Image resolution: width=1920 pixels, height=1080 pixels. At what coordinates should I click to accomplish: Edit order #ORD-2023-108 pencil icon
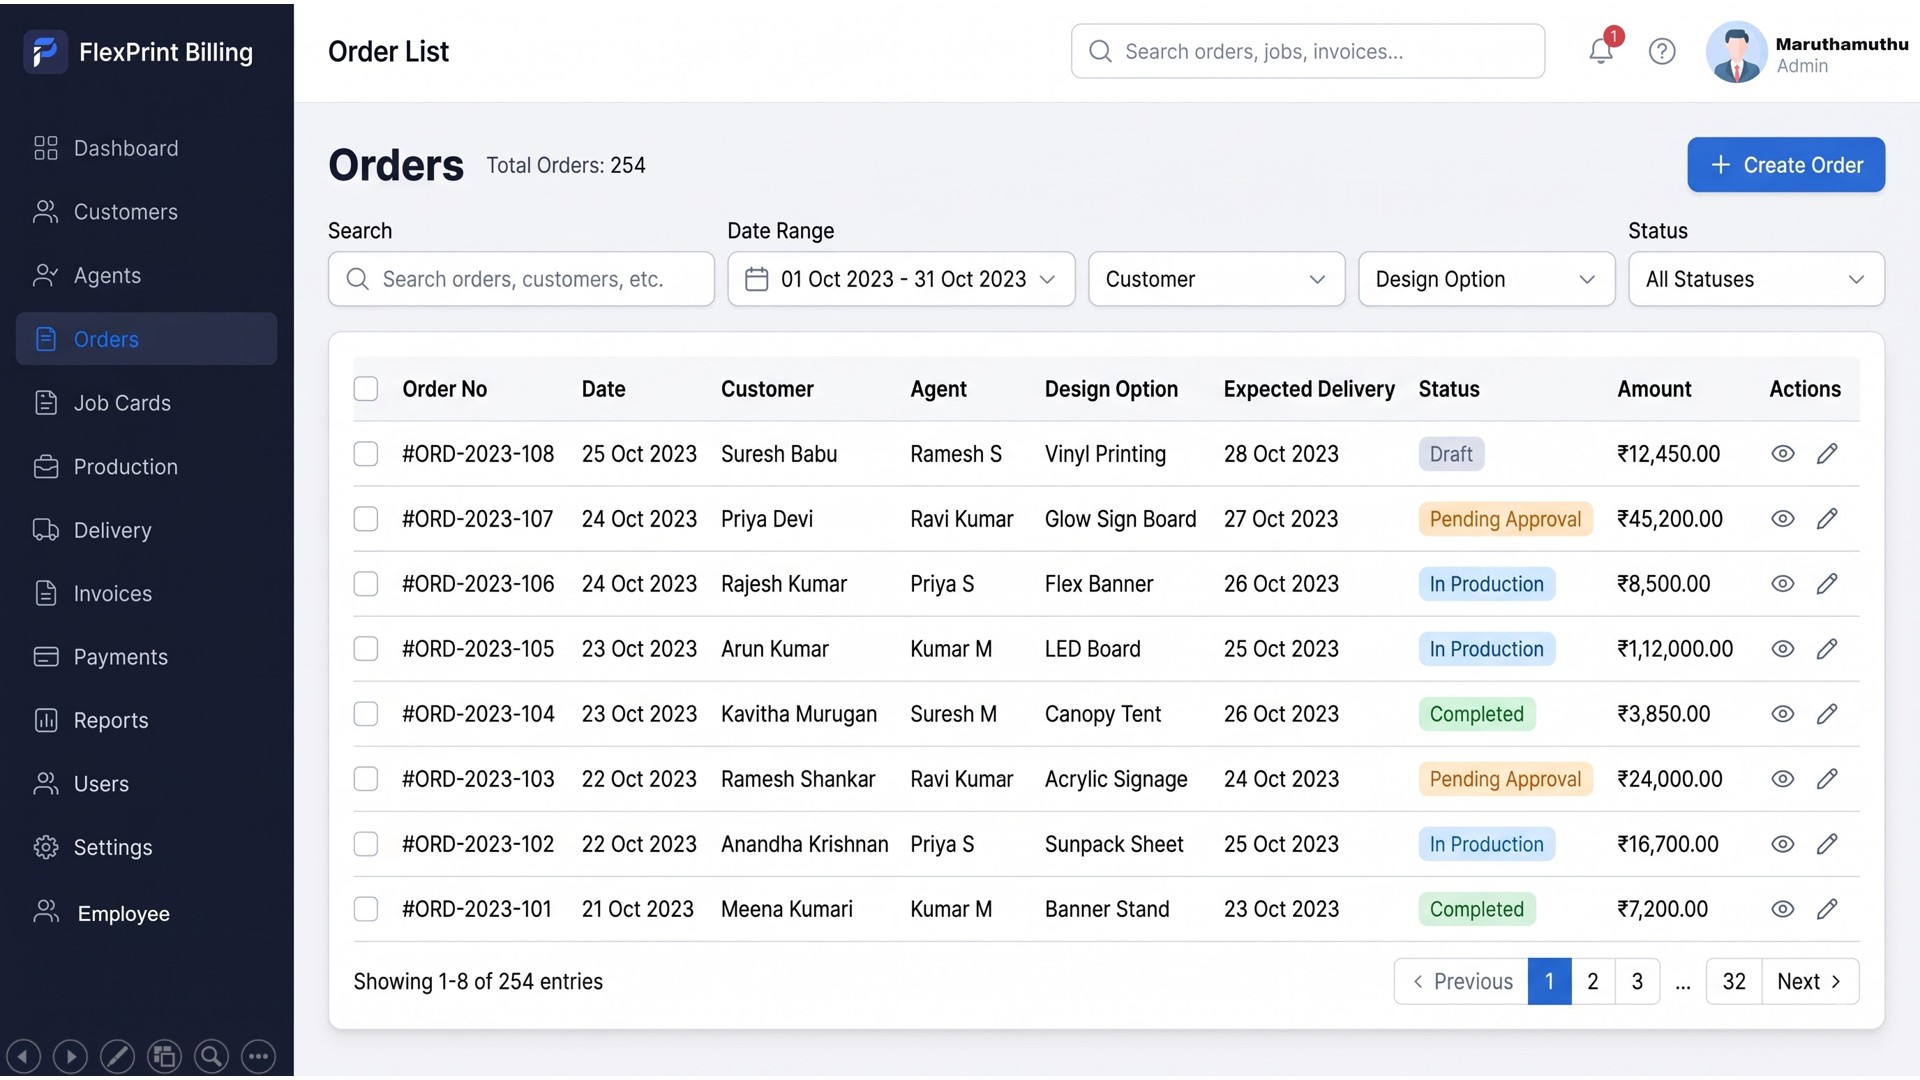[x=1827, y=454]
